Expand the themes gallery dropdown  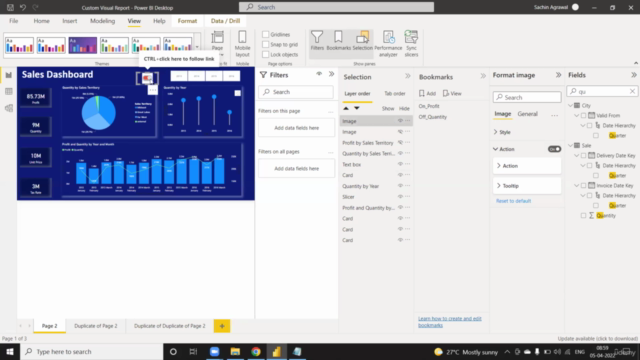(197, 47)
